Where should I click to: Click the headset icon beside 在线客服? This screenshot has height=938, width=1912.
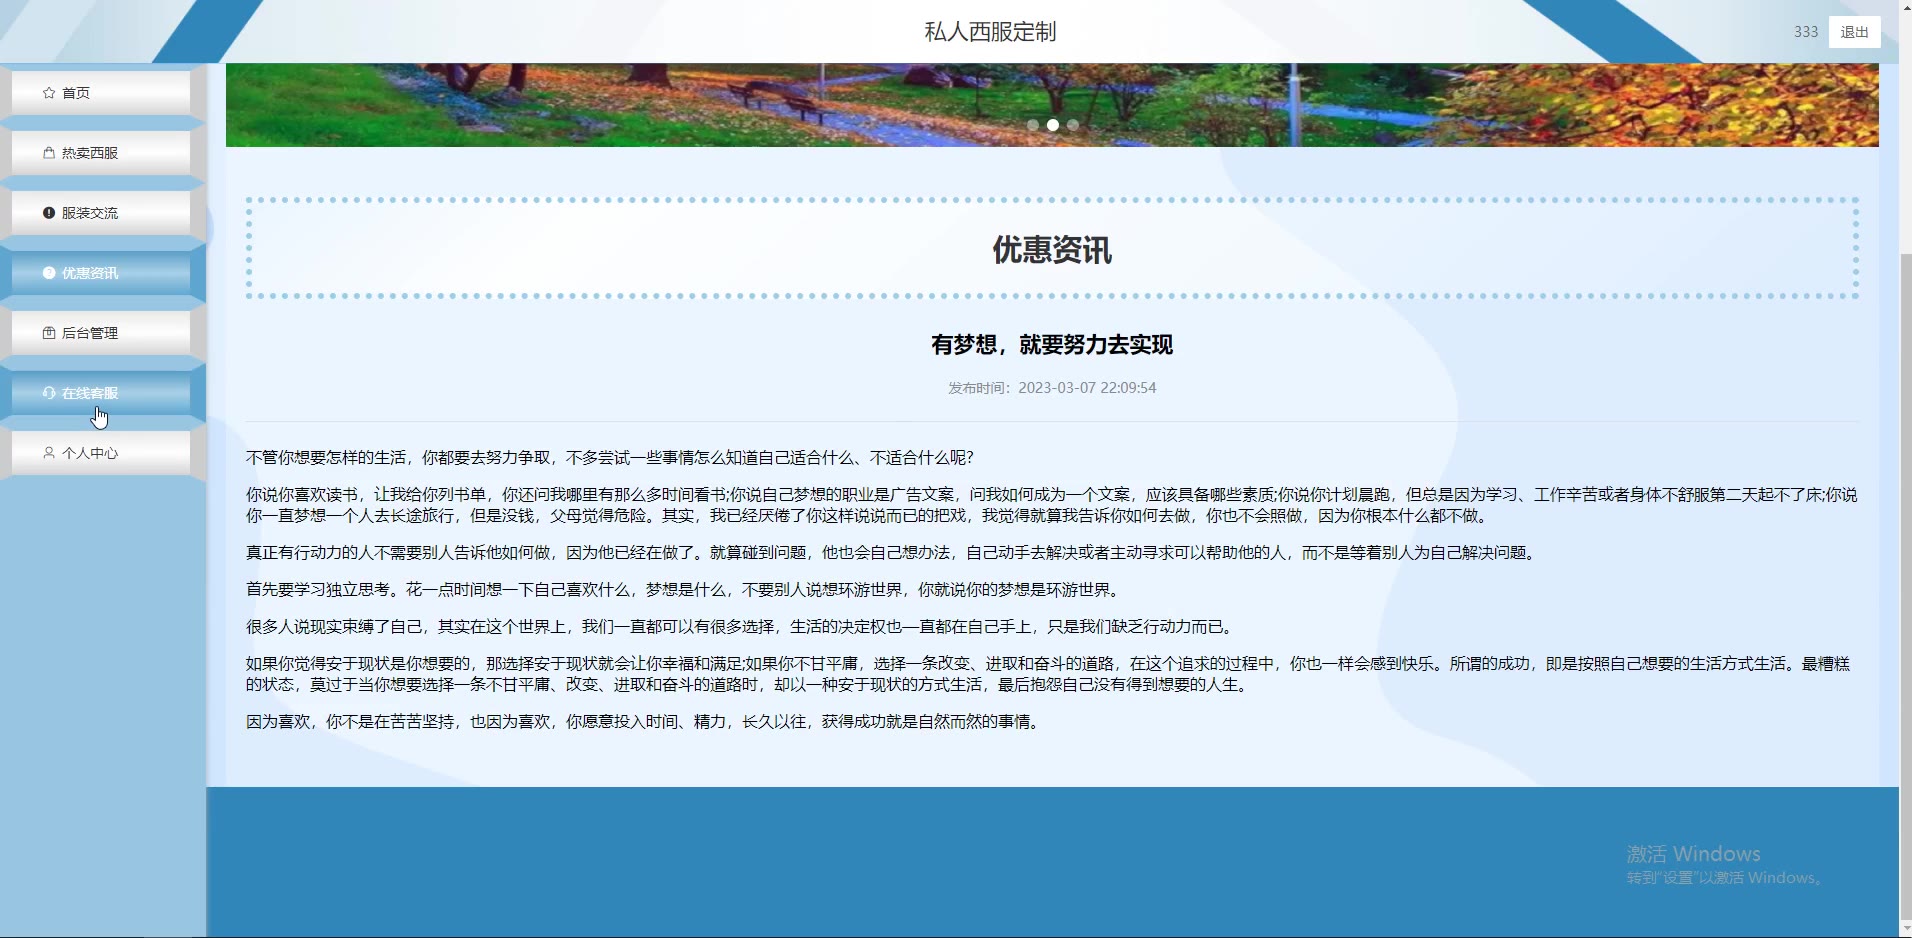[x=49, y=393]
